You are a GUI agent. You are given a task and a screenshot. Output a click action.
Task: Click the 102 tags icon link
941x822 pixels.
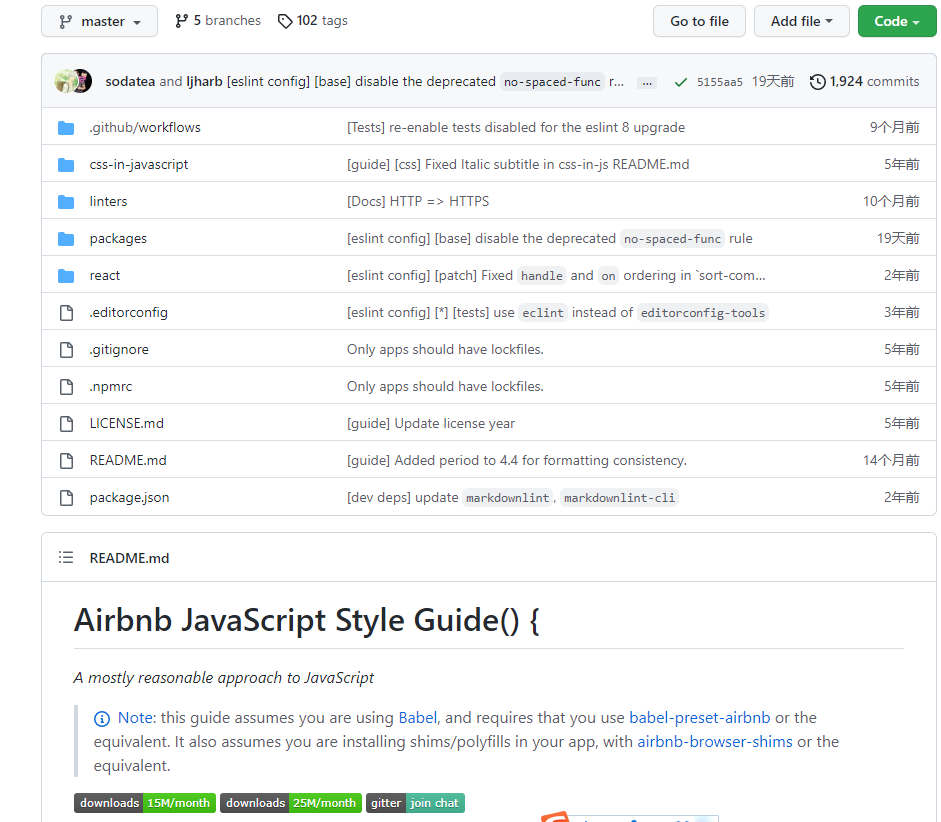point(313,21)
